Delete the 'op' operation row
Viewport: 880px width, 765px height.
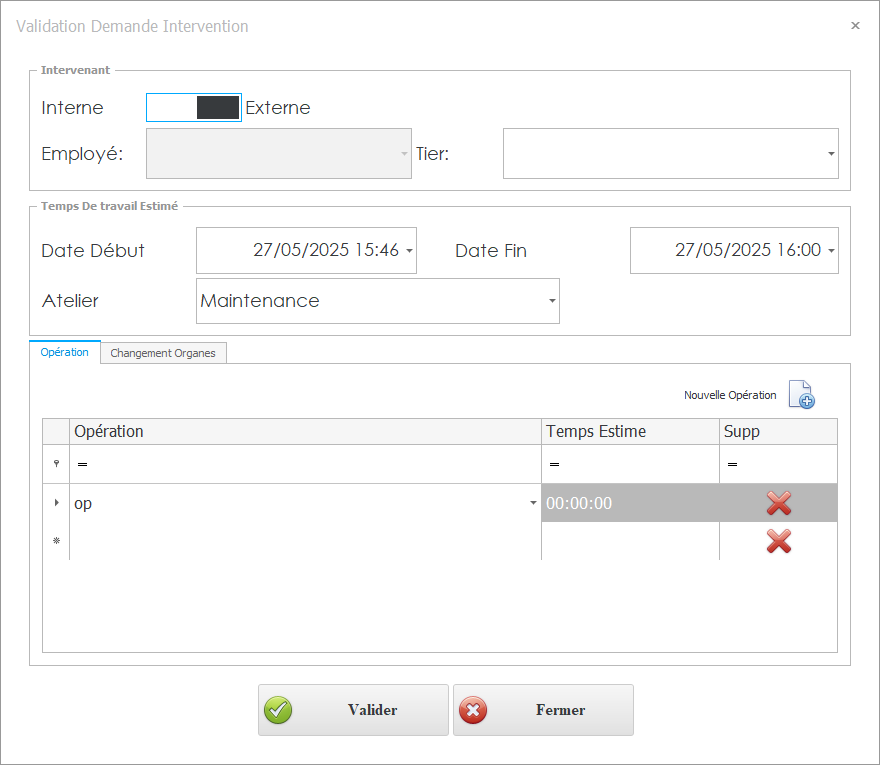[778, 503]
